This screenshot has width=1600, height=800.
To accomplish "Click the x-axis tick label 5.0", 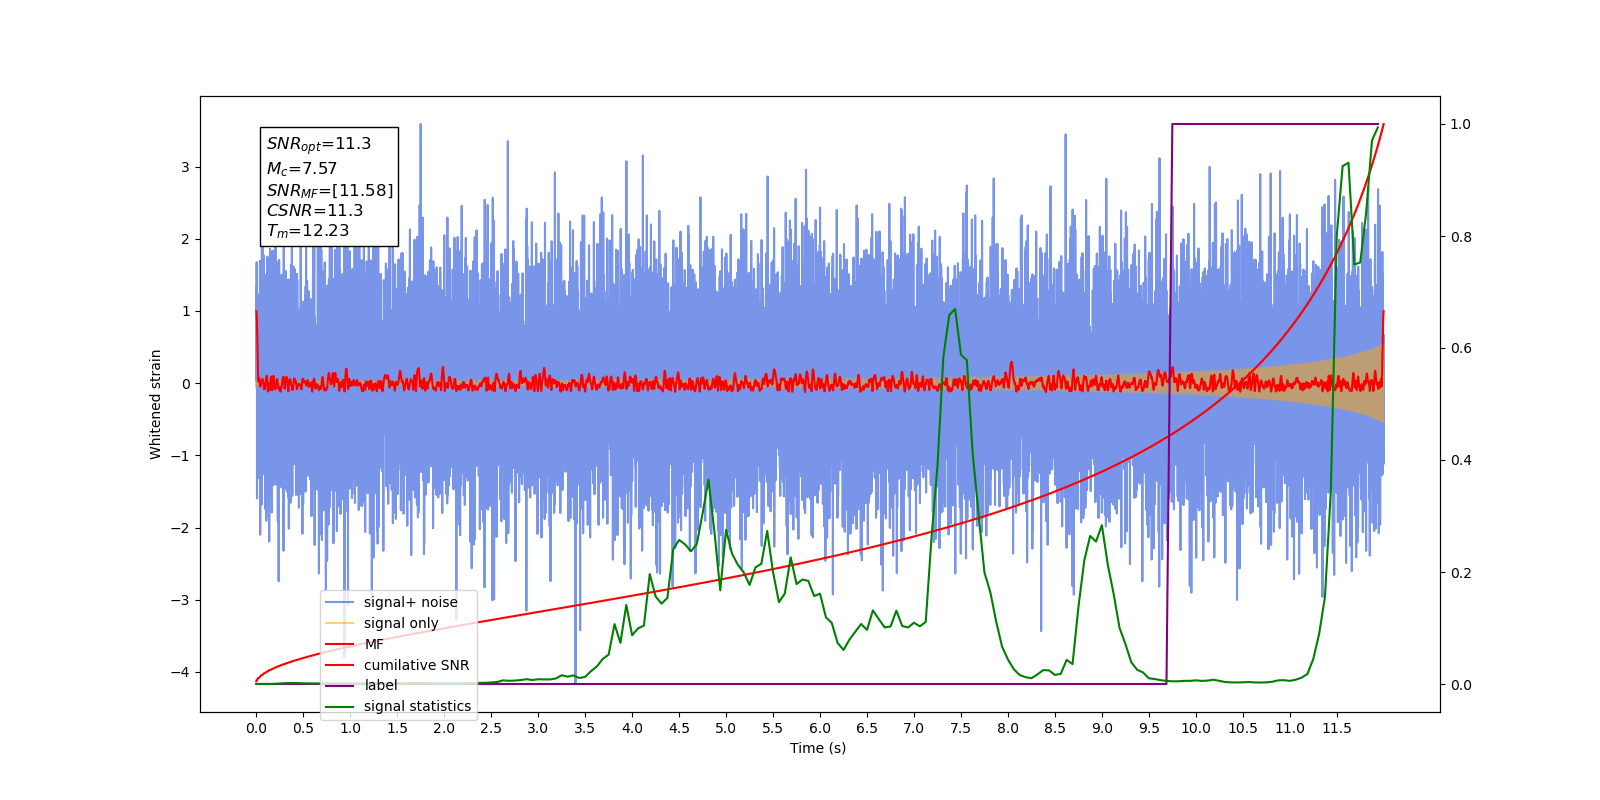I will (726, 728).
